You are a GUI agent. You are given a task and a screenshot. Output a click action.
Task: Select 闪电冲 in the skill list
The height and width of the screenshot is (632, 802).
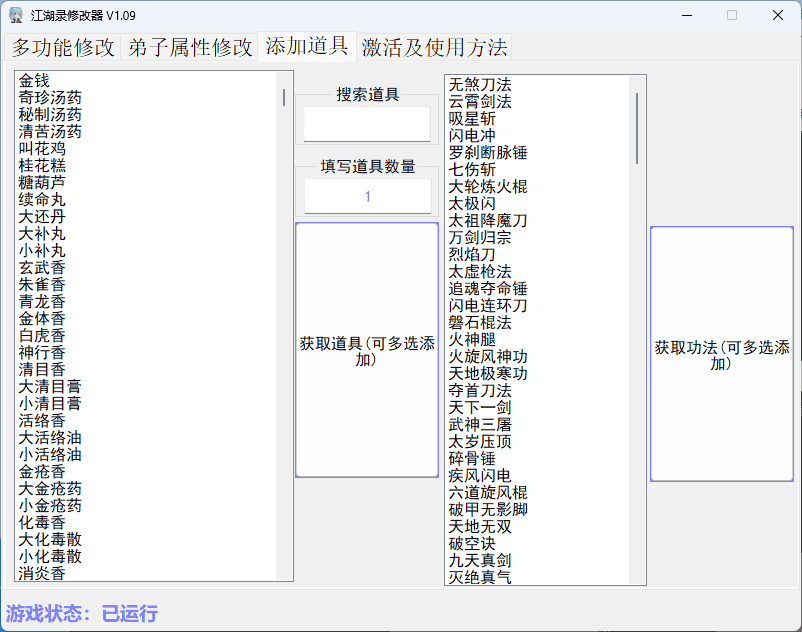472,136
